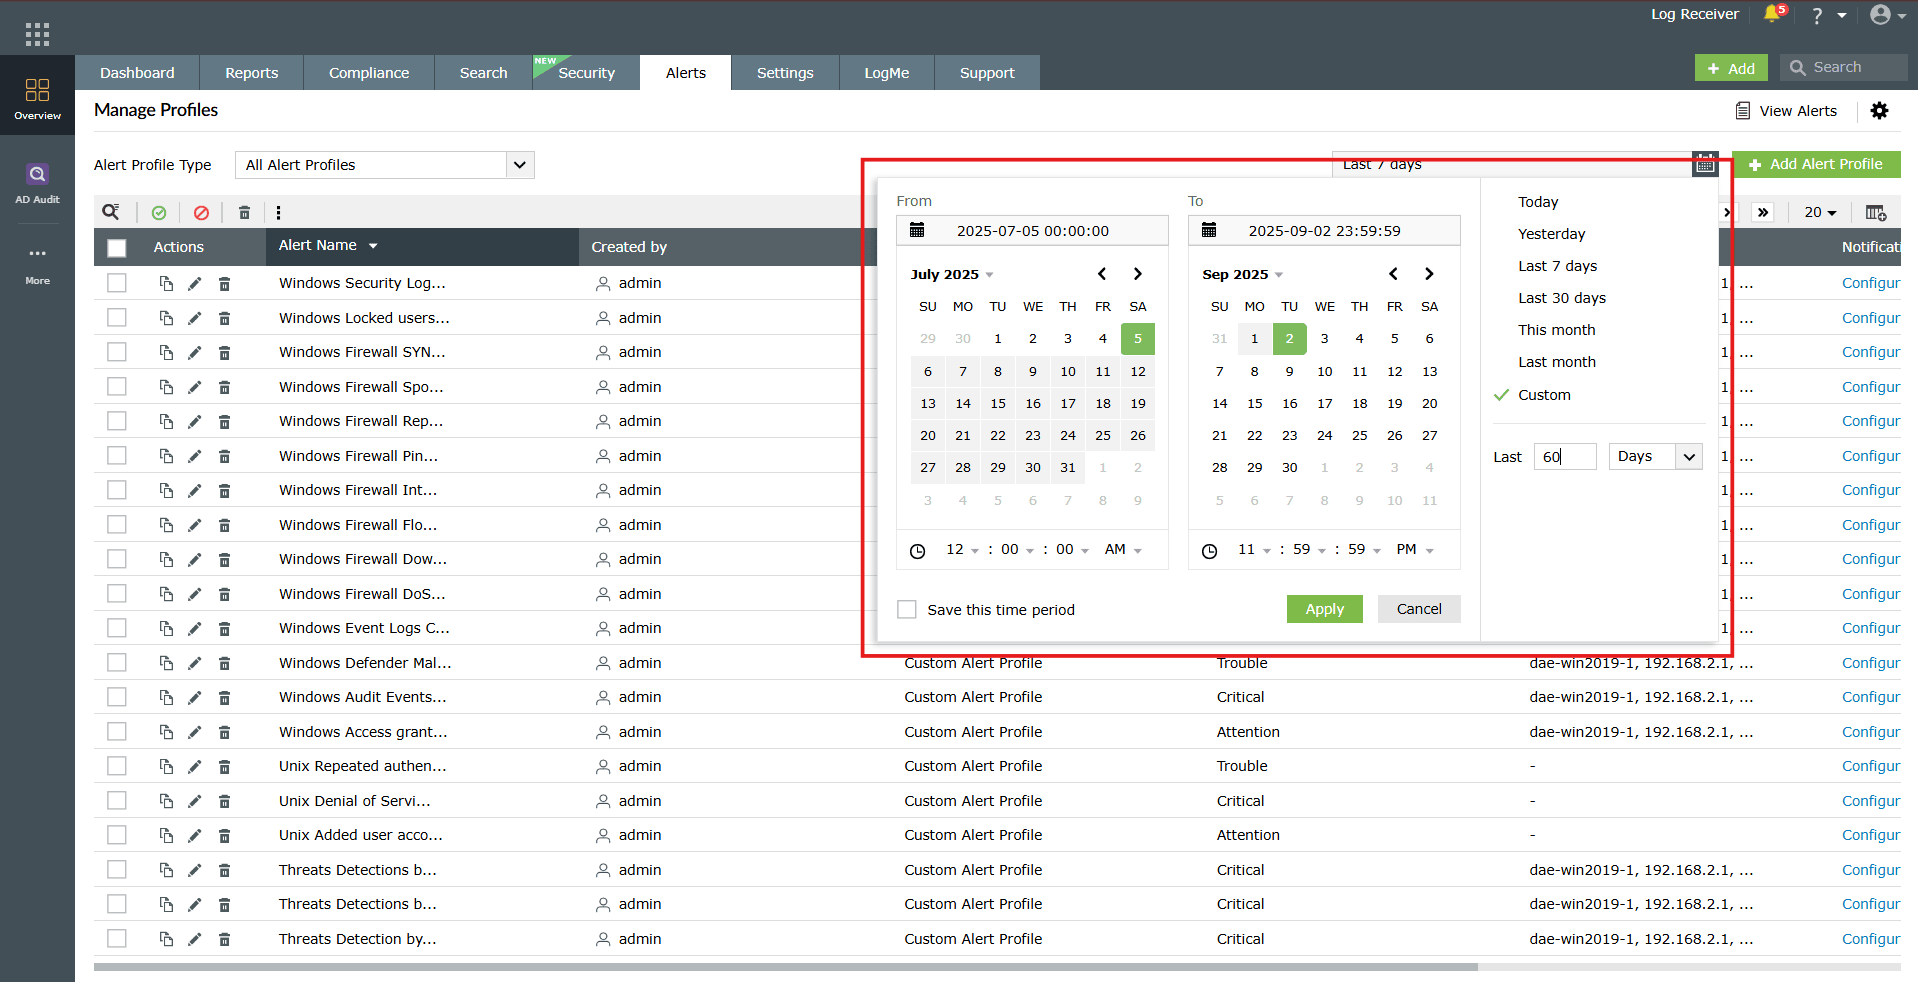
Task: Edit the Windows Defender Mal profile
Action: pyautogui.click(x=194, y=663)
